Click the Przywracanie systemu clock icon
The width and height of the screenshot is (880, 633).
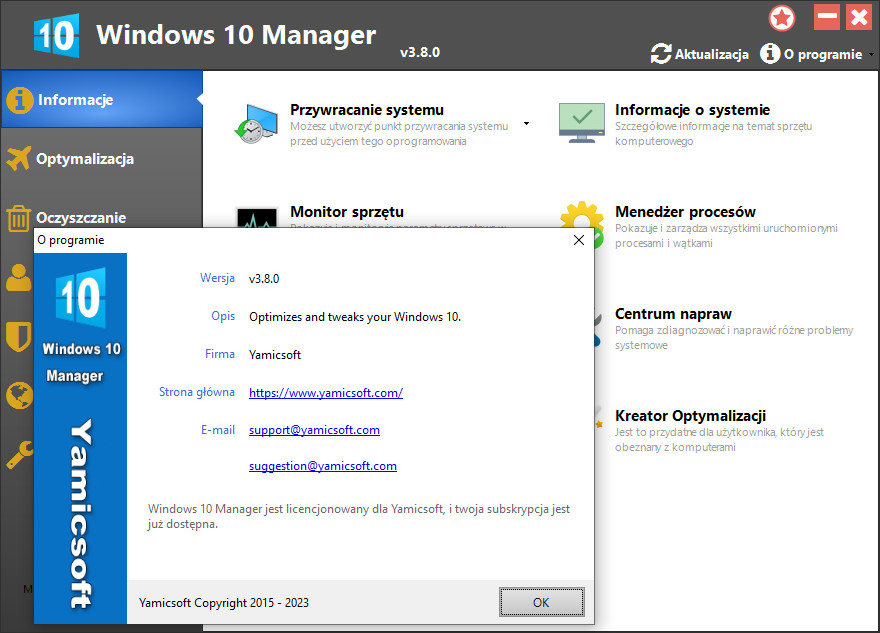pyautogui.click(x=256, y=123)
